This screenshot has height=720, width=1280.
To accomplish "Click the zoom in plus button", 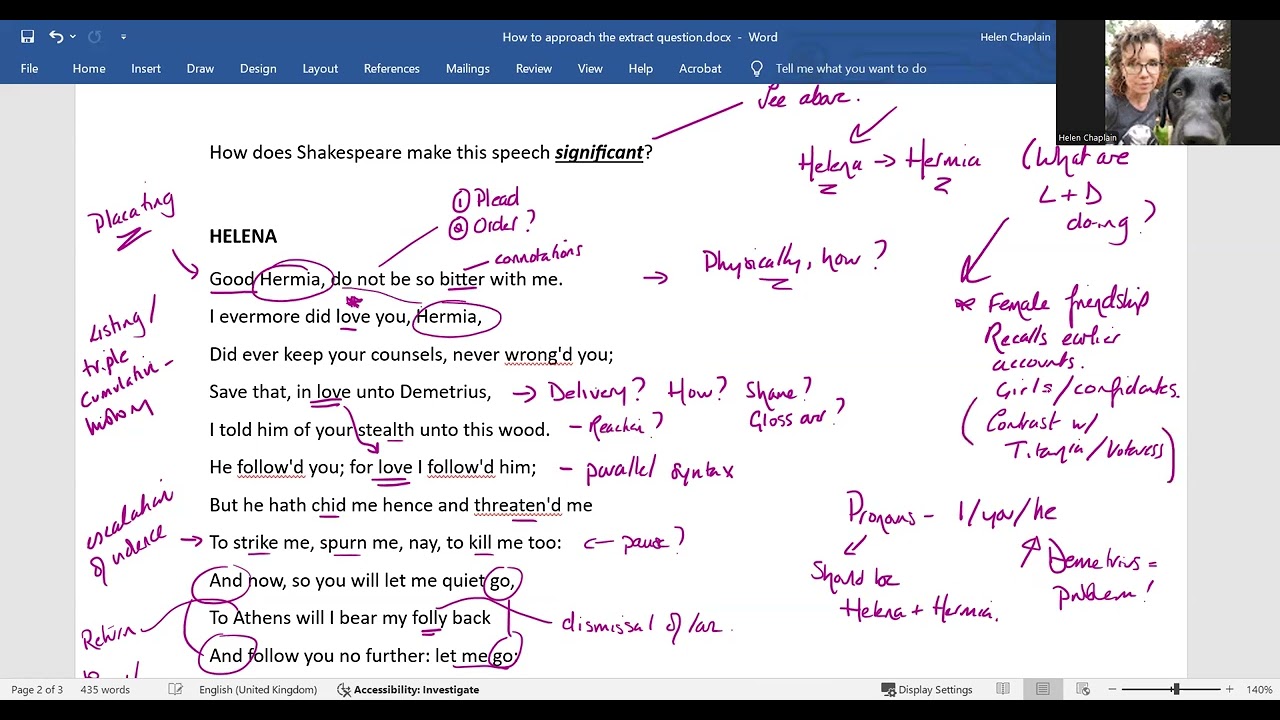I will [1229, 689].
